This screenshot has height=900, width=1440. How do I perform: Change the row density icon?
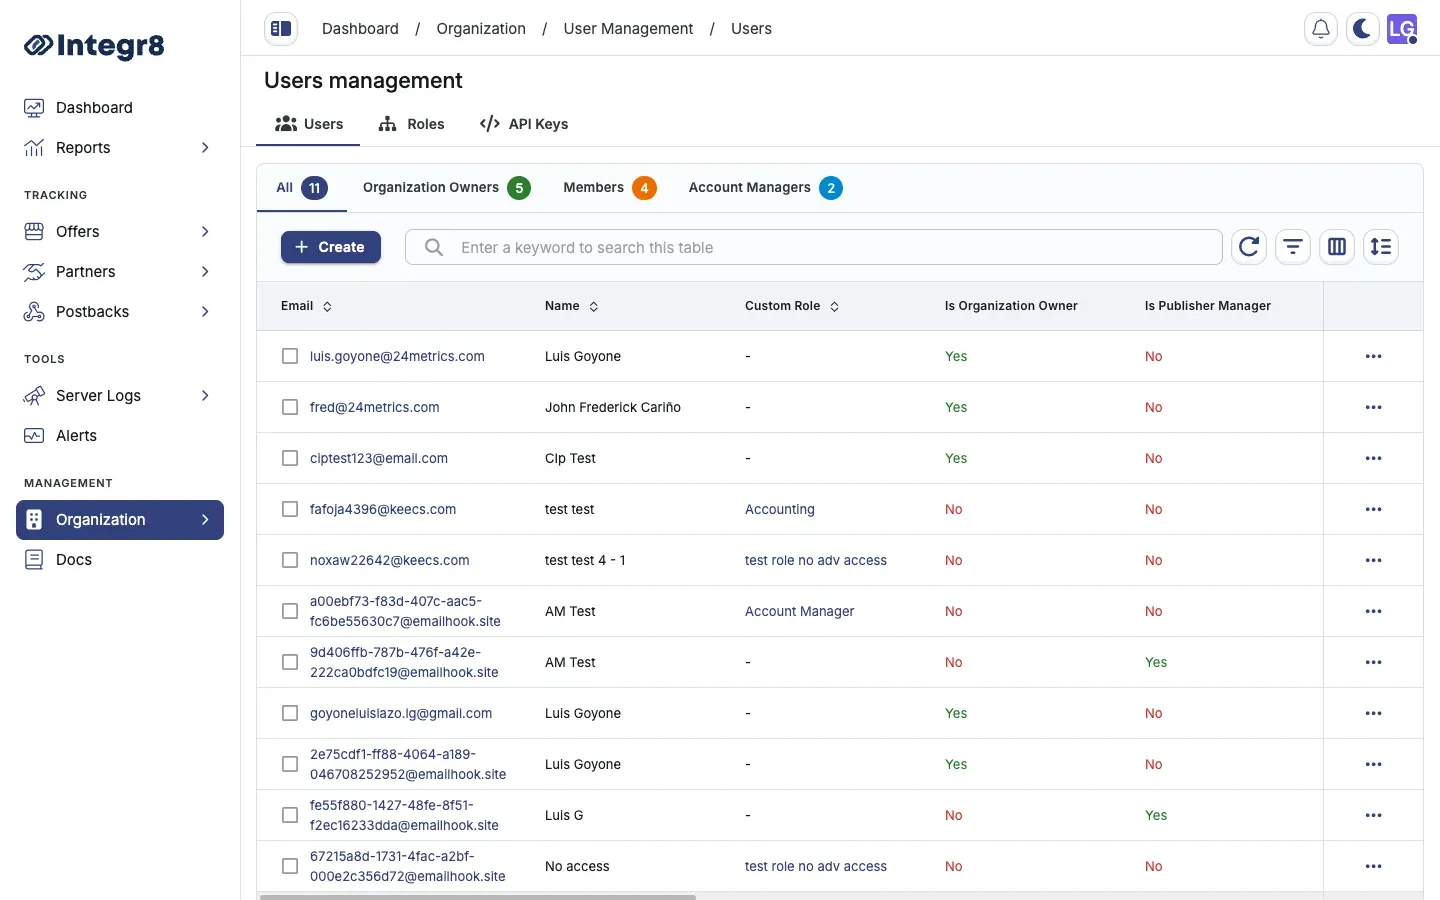click(x=1381, y=247)
